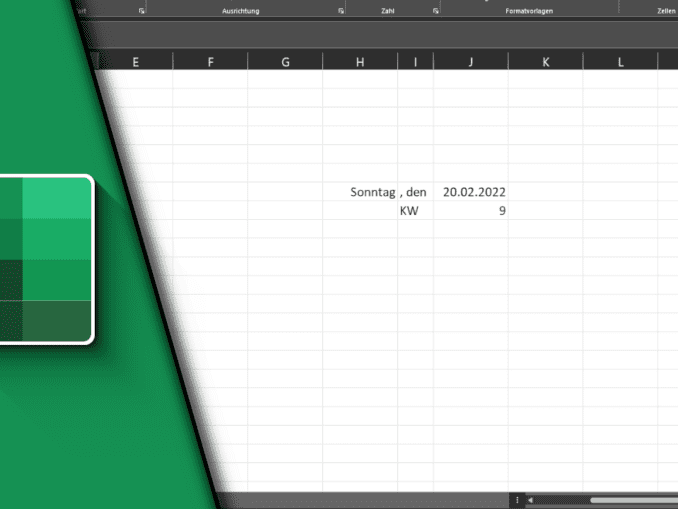The height and width of the screenshot is (509, 678).
Task: Open the Zahl format dialog launcher
Action: 436,11
